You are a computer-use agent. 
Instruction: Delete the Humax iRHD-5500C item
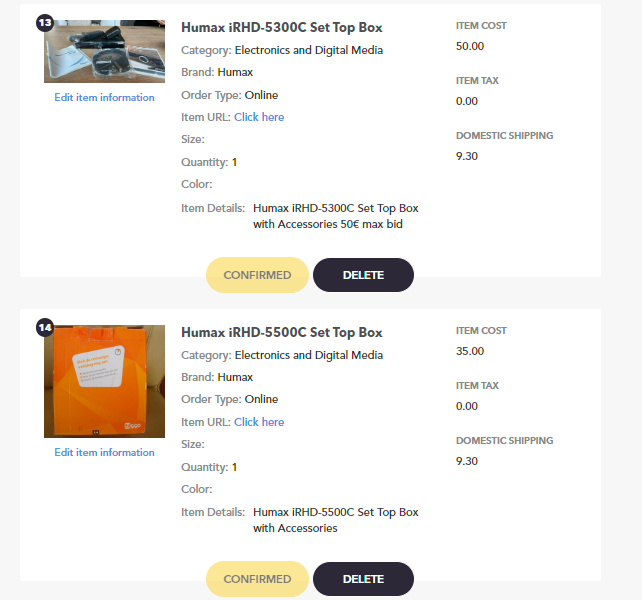[x=363, y=579]
